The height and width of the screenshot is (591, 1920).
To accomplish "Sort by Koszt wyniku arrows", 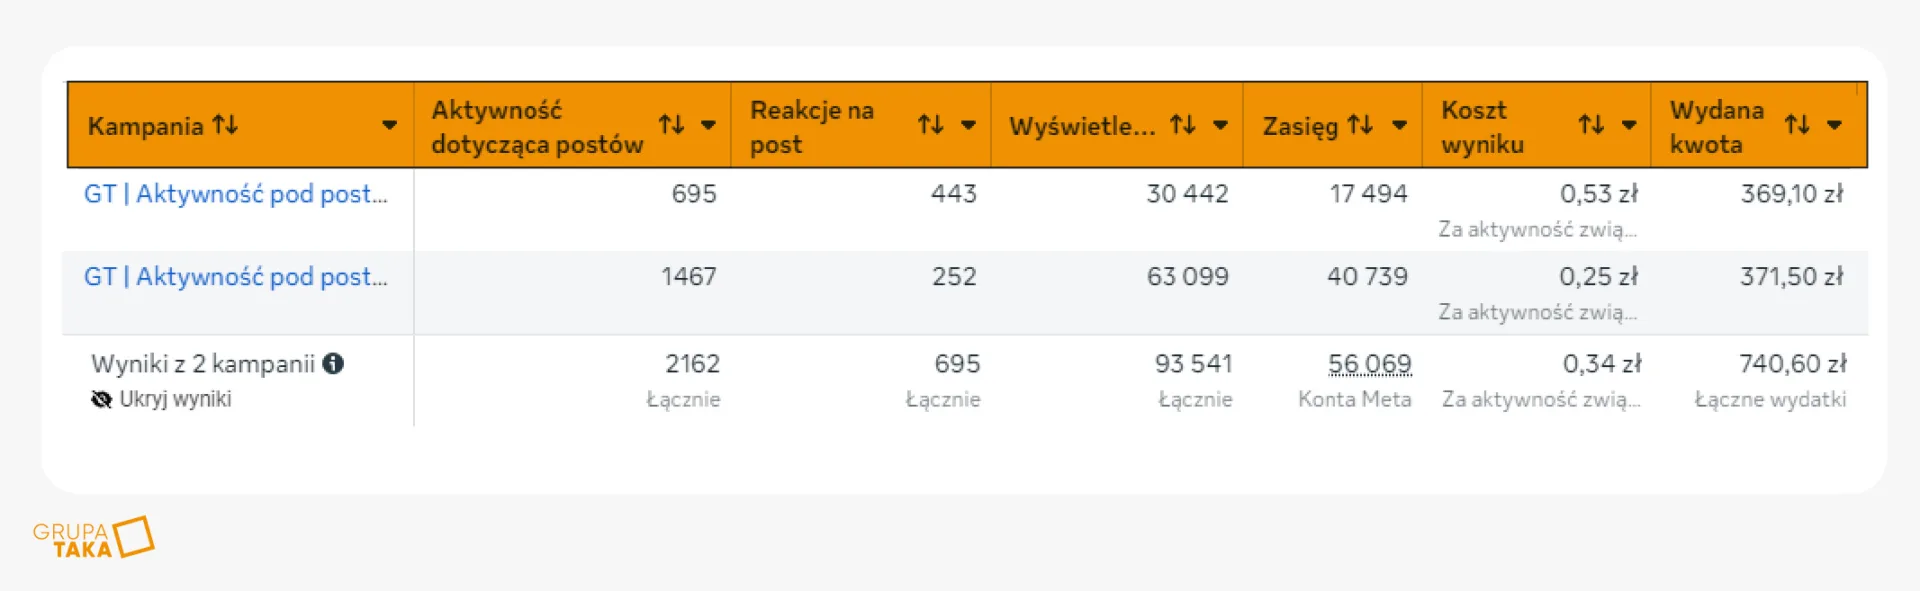I will [1591, 125].
